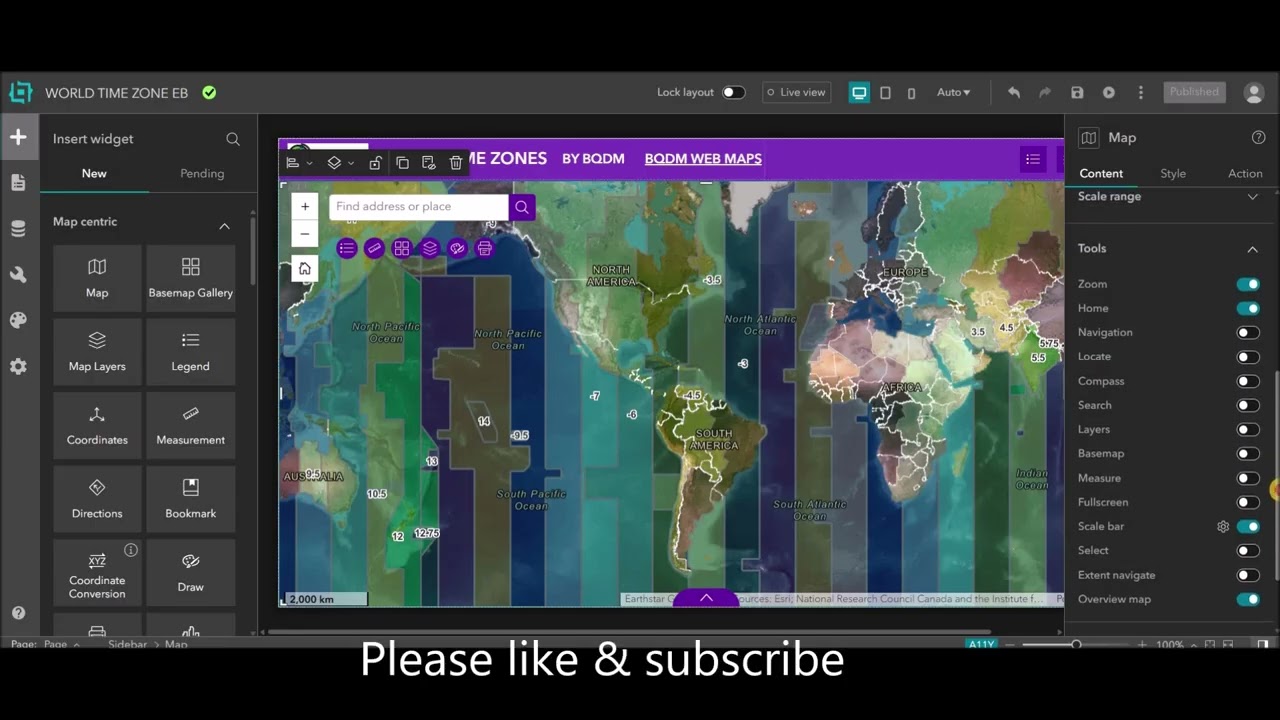Switch to desktop device view
Image resolution: width=1280 pixels, height=720 pixels.
click(x=859, y=92)
